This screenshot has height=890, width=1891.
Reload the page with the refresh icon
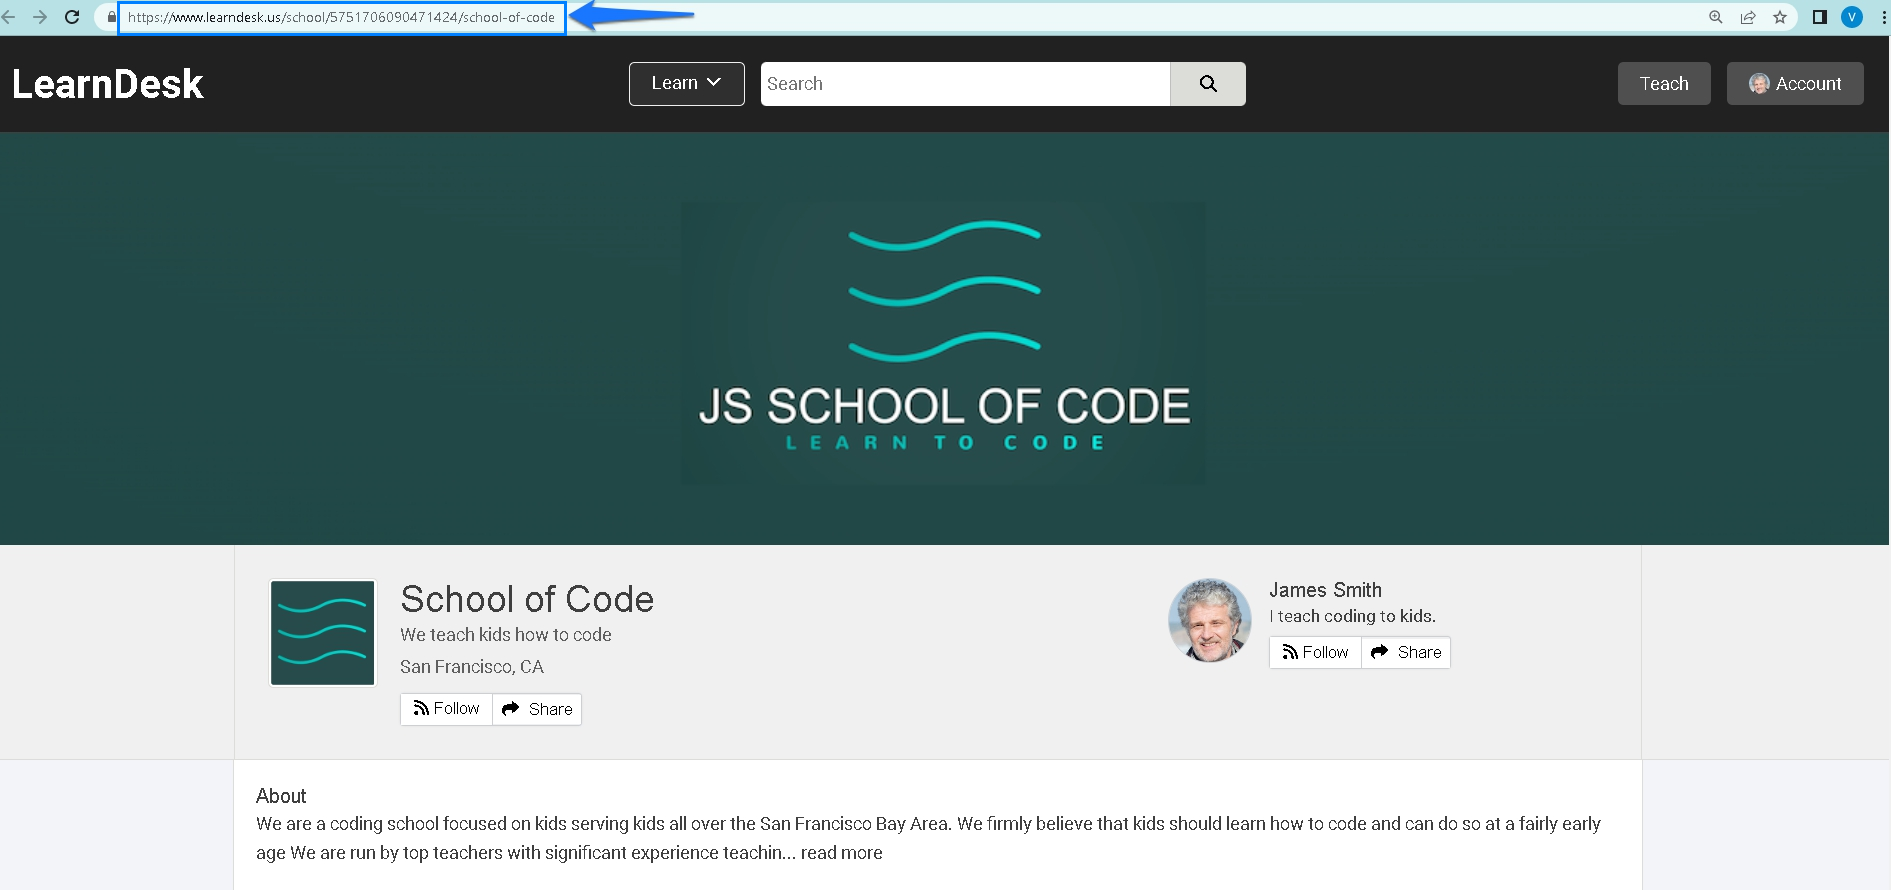click(x=72, y=17)
